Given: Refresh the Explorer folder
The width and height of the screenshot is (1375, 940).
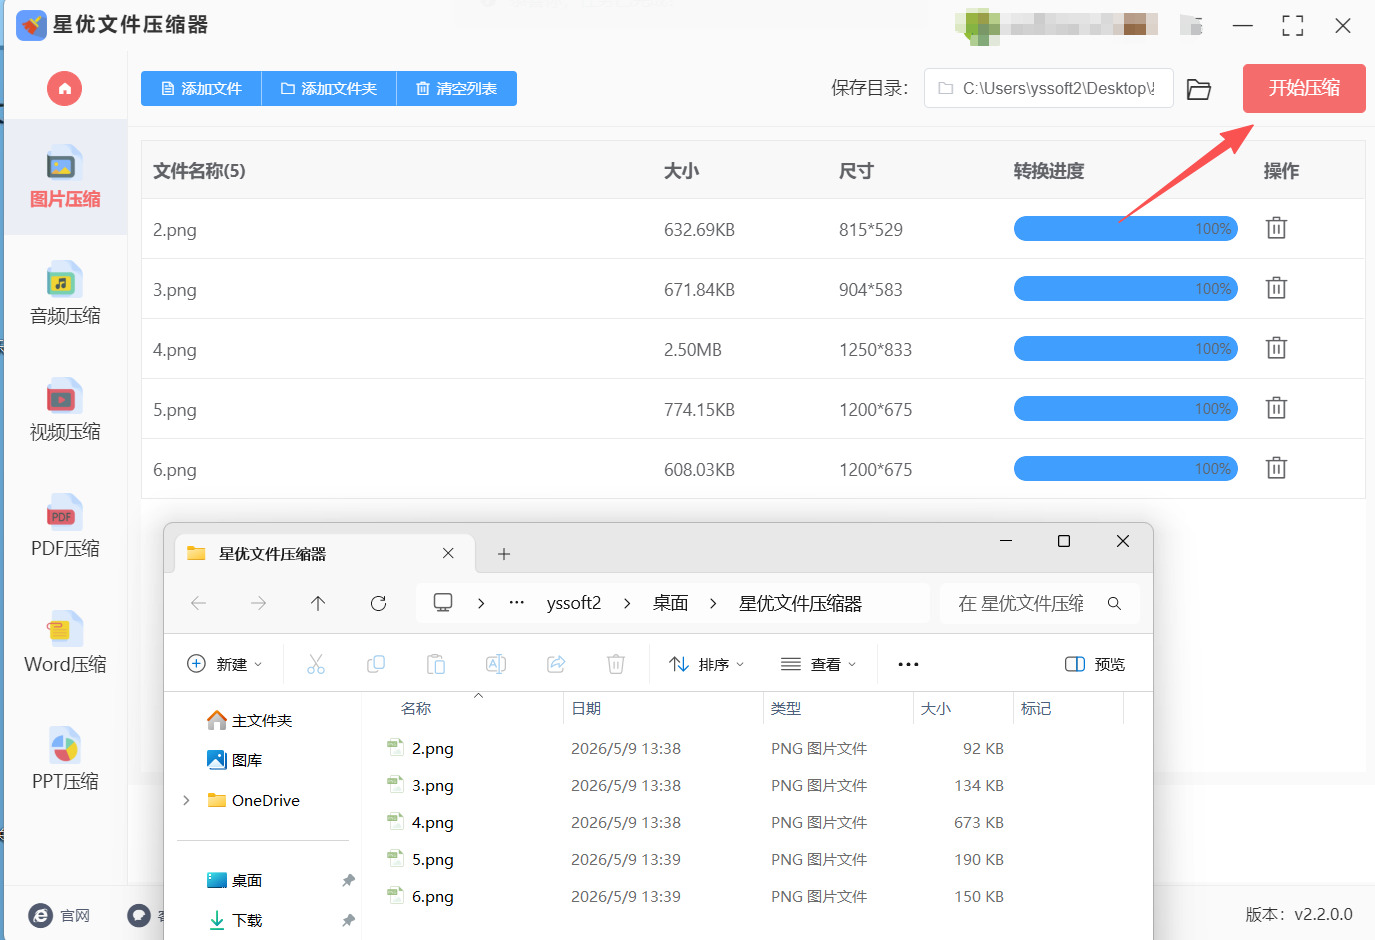Looking at the screenshot, I should [378, 603].
